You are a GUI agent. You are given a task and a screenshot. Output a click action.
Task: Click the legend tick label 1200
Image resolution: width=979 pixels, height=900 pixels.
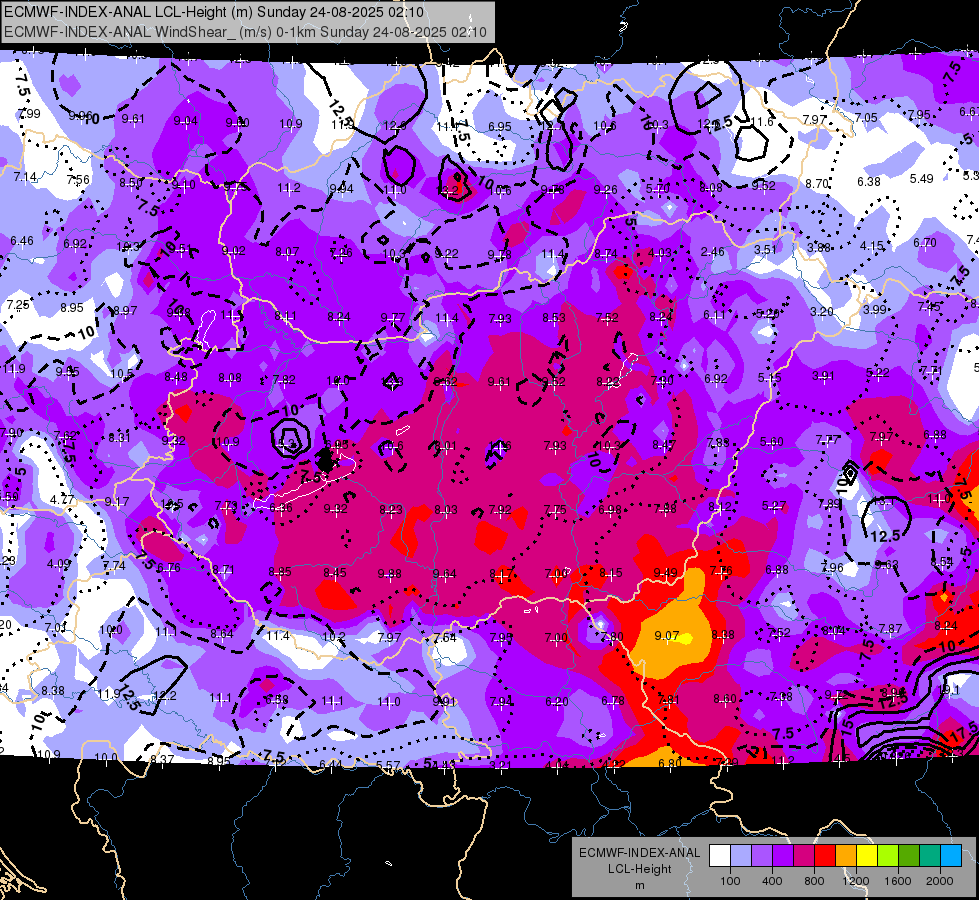(x=856, y=881)
